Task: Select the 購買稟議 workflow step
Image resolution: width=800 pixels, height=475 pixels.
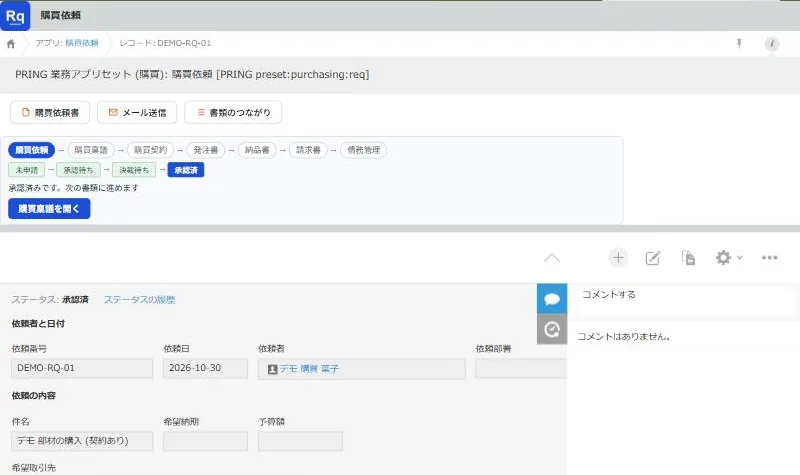Action: (91, 150)
